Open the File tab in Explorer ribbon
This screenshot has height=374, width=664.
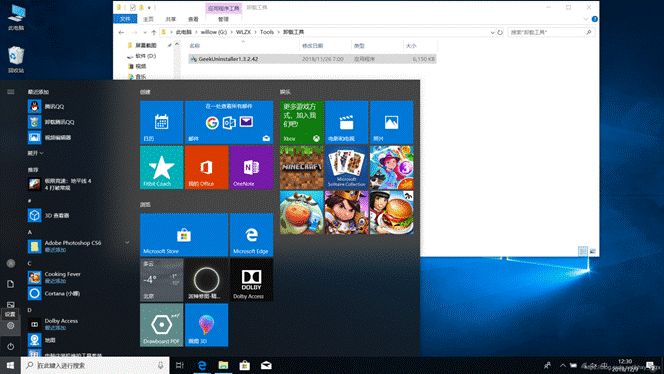[125, 19]
